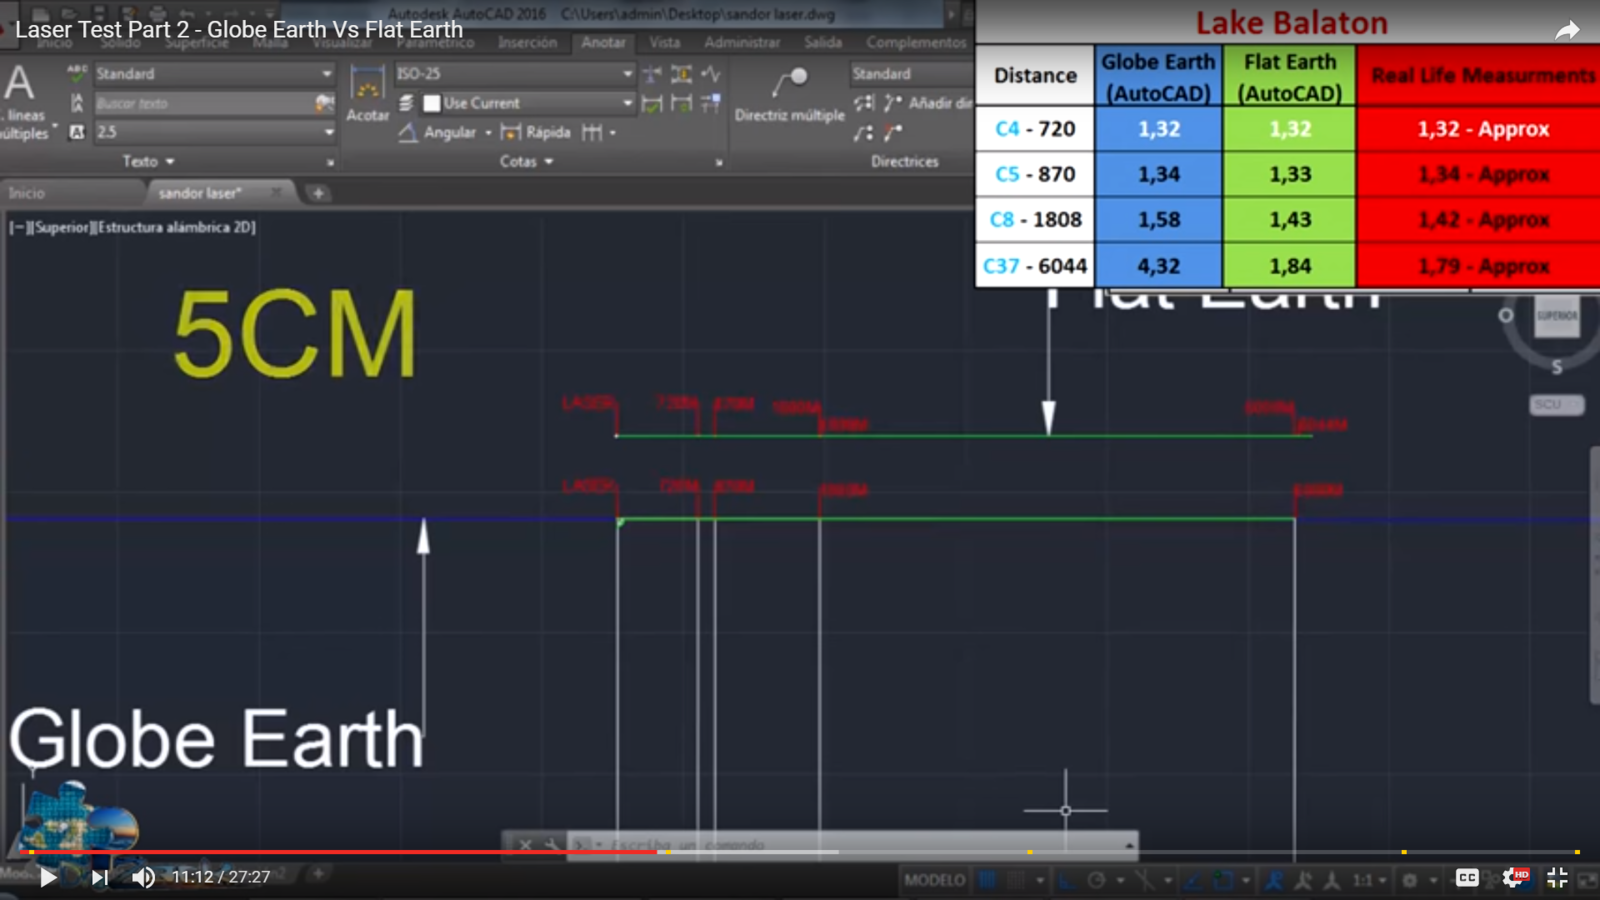The width and height of the screenshot is (1600, 900).
Task: Click the YouTube share arrow icon
Action: 1566,31
